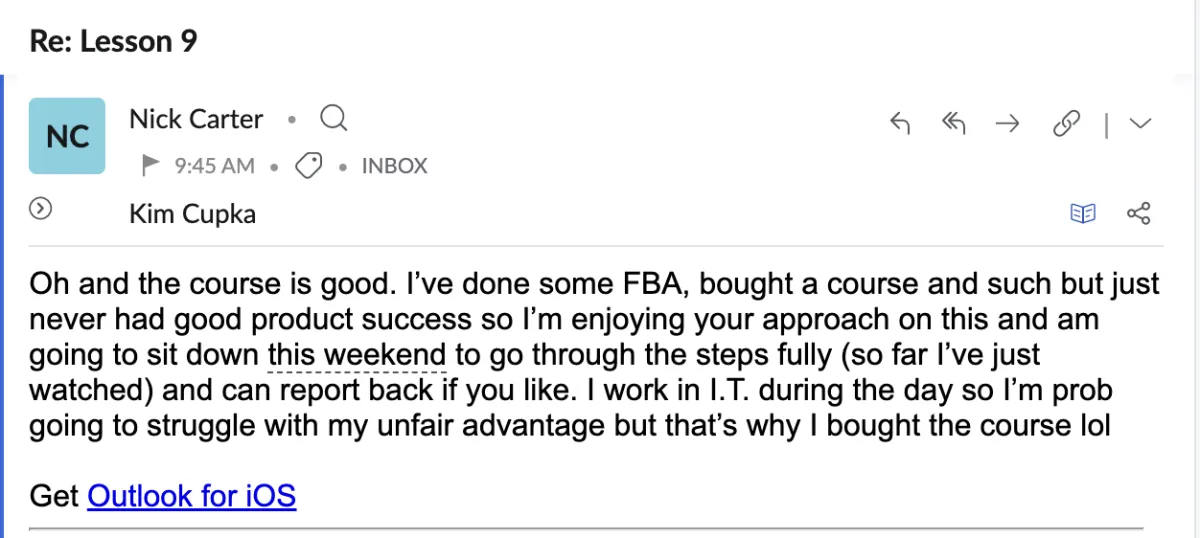Screen dimensions: 1200x538
Task: Search emails from Nick Carter using magnifier
Action: [x=333, y=120]
